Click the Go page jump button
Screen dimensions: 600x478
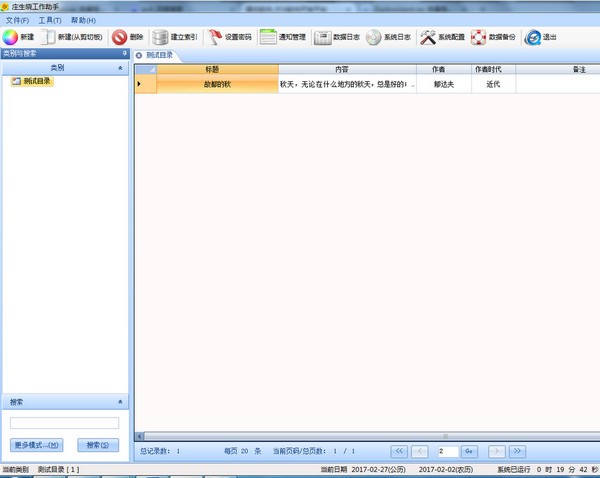(469, 452)
